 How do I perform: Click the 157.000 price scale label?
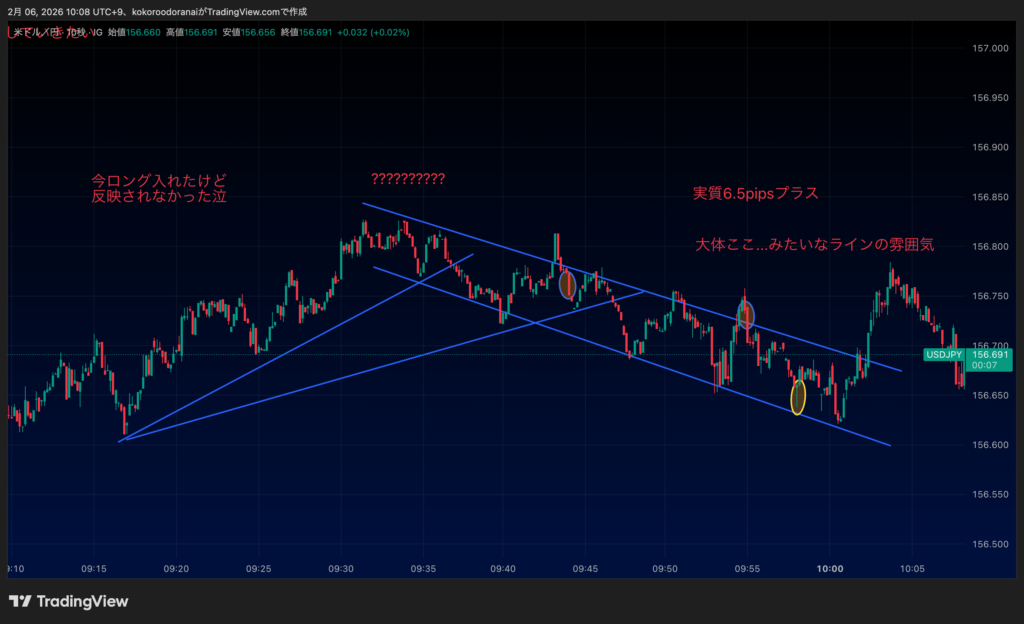[x=989, y=48]
